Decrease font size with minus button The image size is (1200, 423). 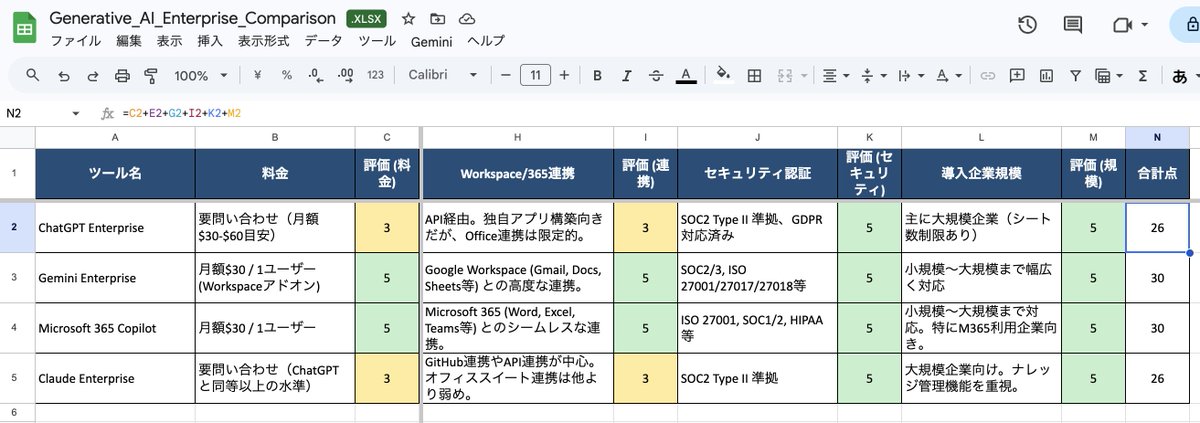click(x=506, y=75)
